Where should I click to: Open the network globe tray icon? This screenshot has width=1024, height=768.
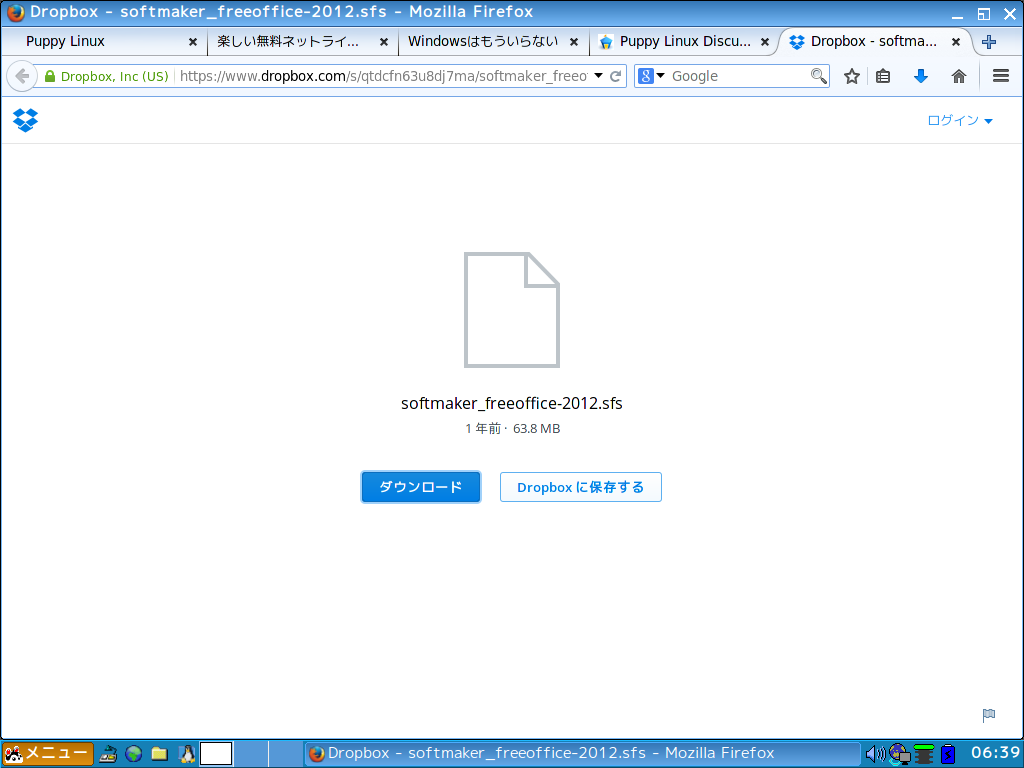pyautogui.click(x=899, y=754)
